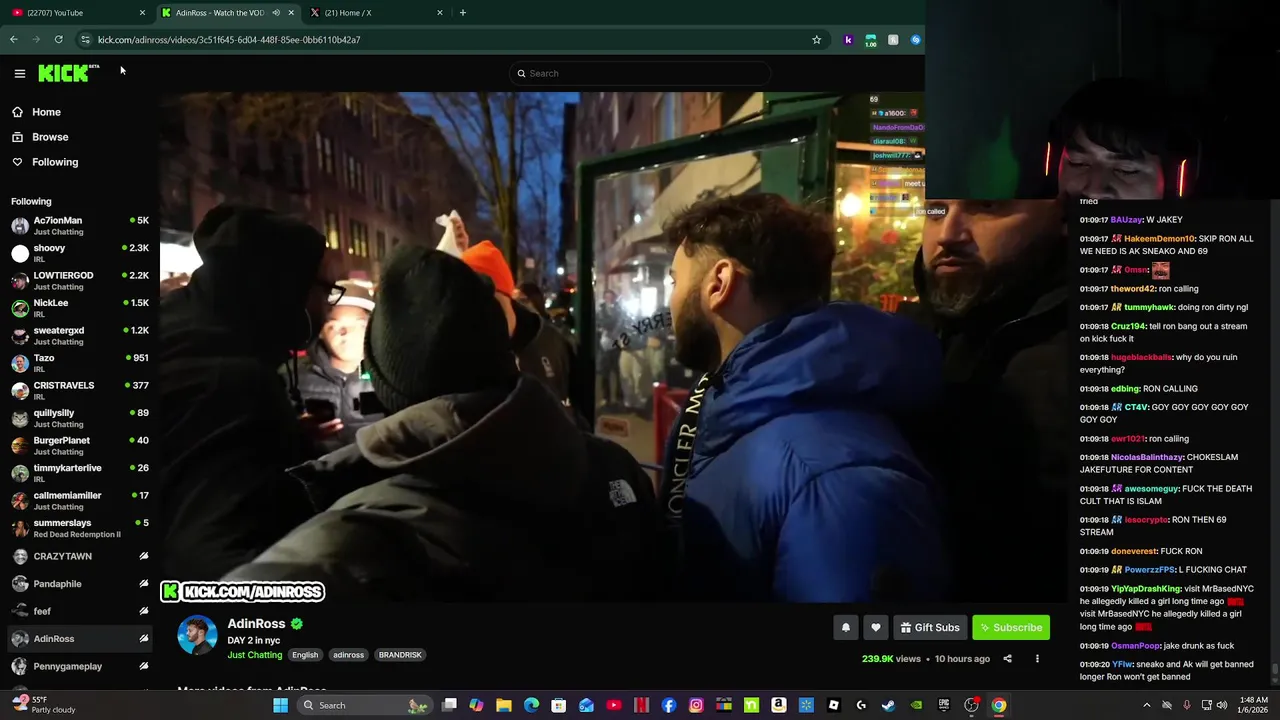Select Pennygameplay in the sidebar list
Image resolution: width=1280 pixels, height=720 pixels.
(x=78, y=666)
